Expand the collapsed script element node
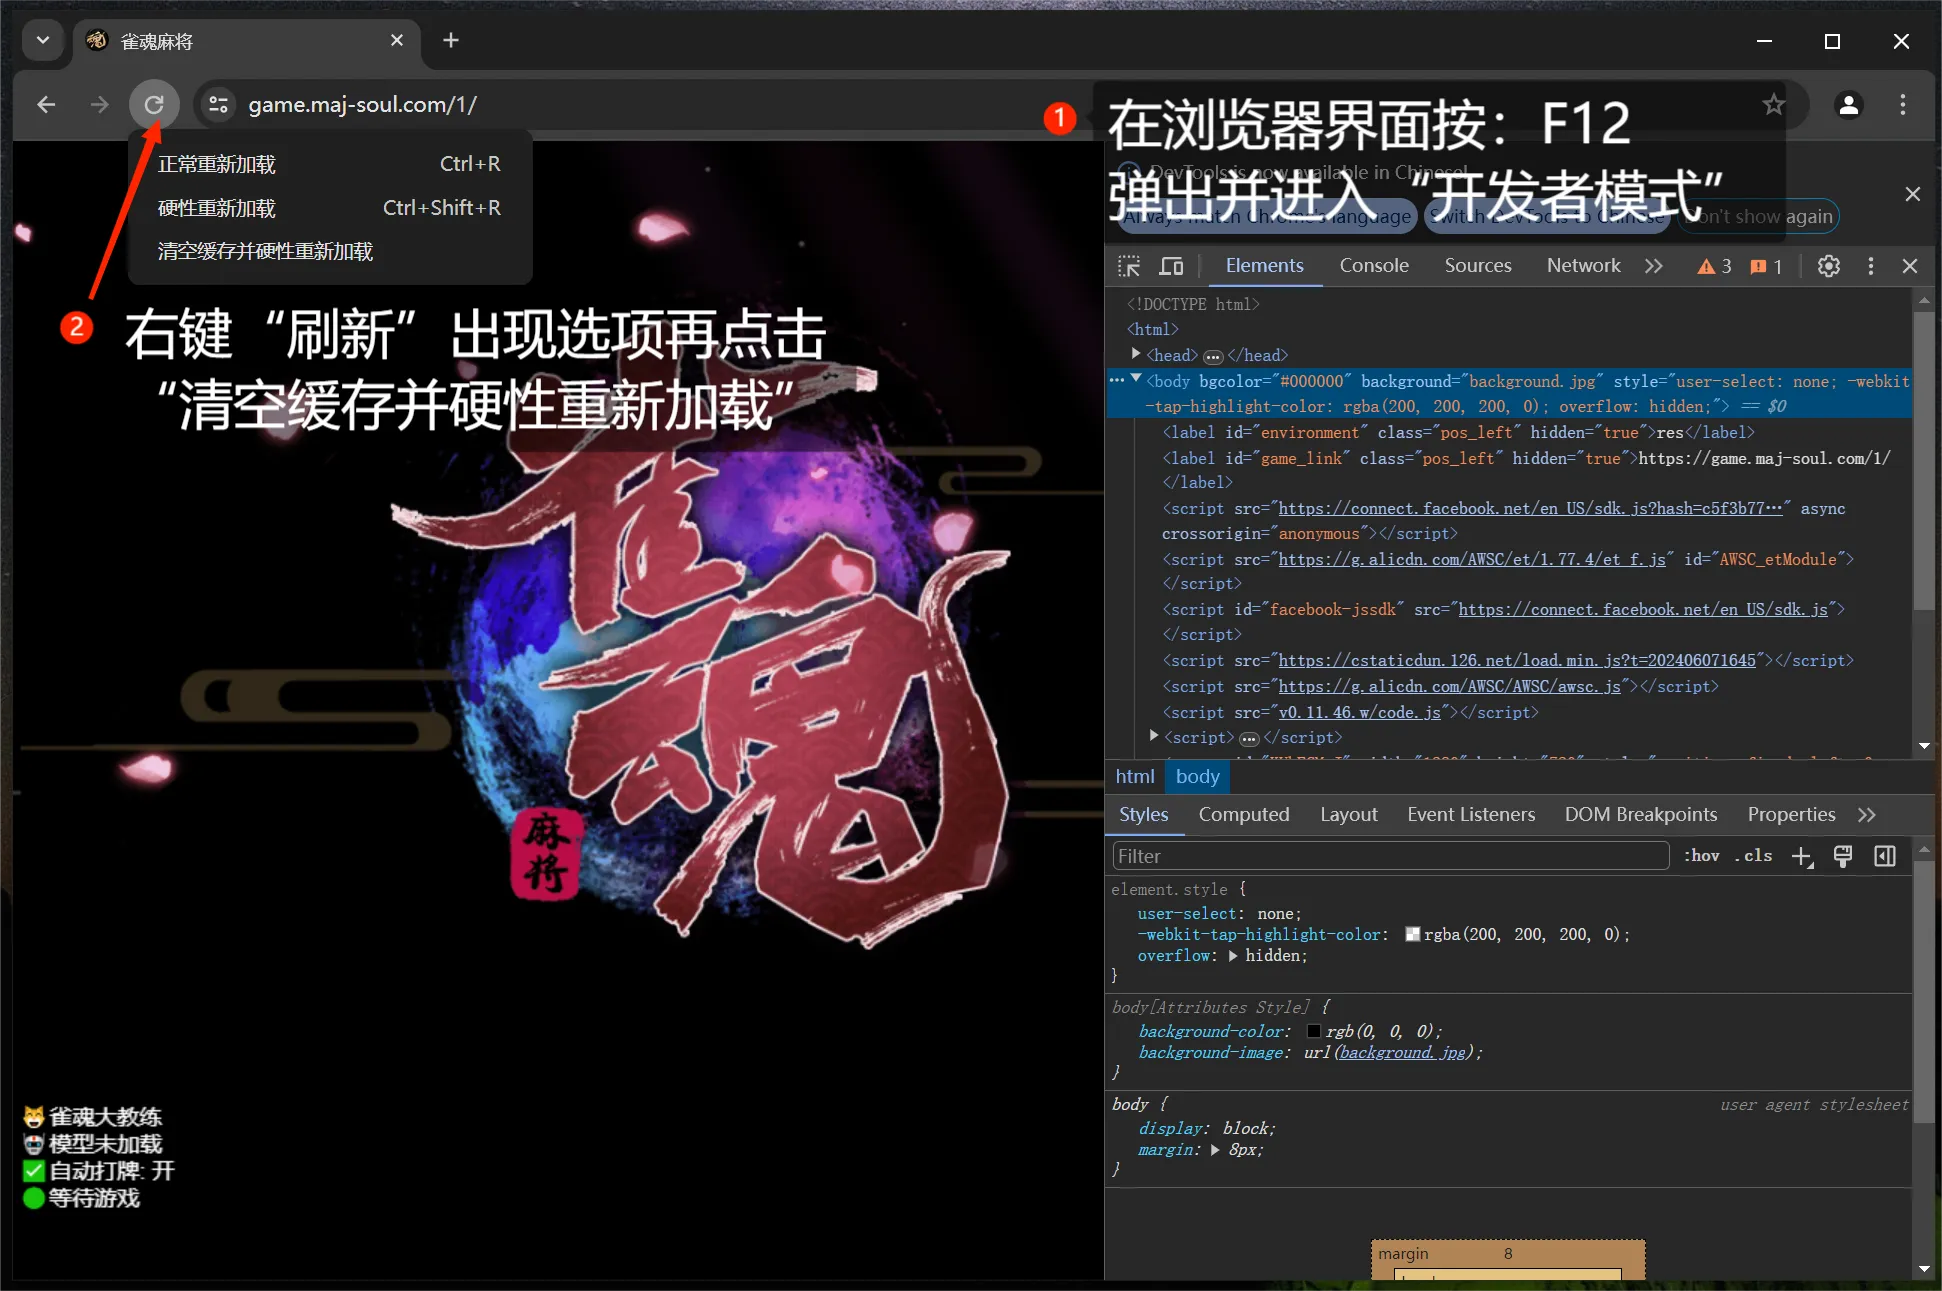Viewport: 1942px width, 1291px height. (1154, 736)
